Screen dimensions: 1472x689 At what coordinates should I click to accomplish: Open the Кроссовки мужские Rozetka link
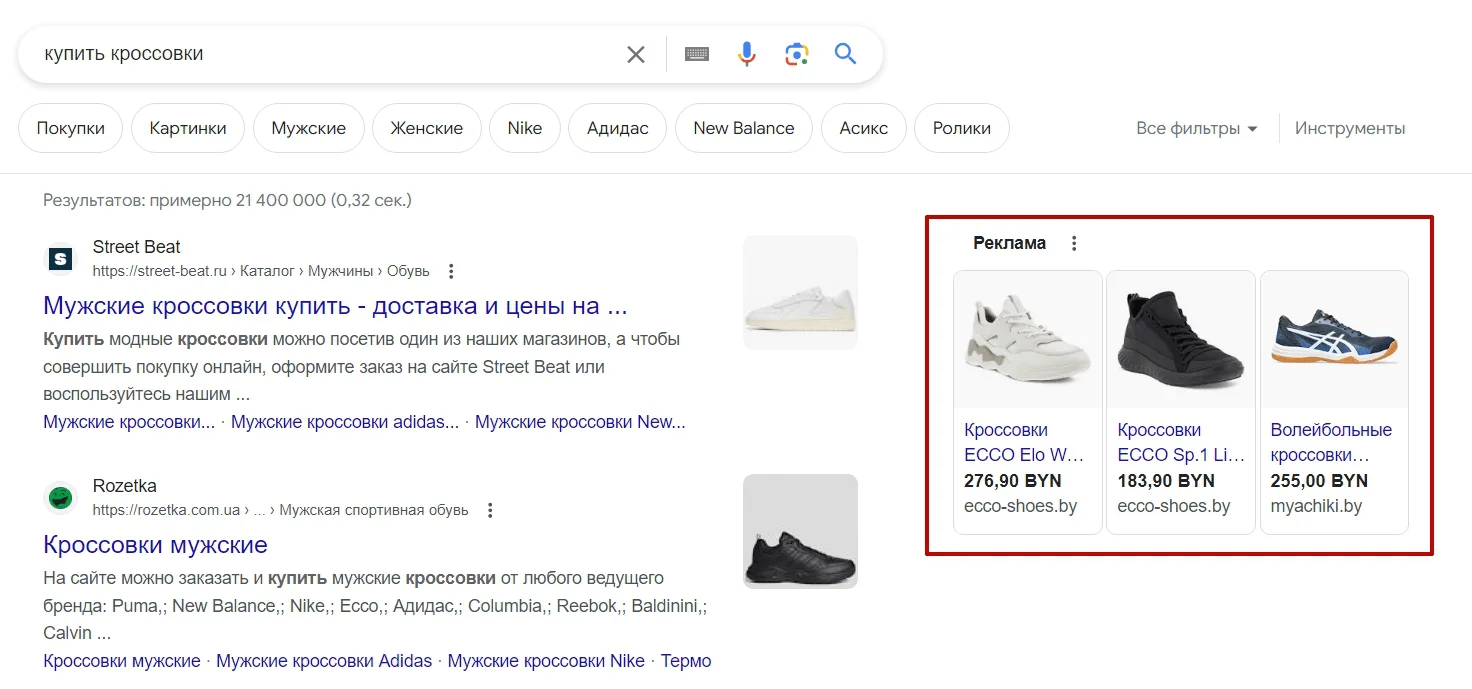(155, 545)
